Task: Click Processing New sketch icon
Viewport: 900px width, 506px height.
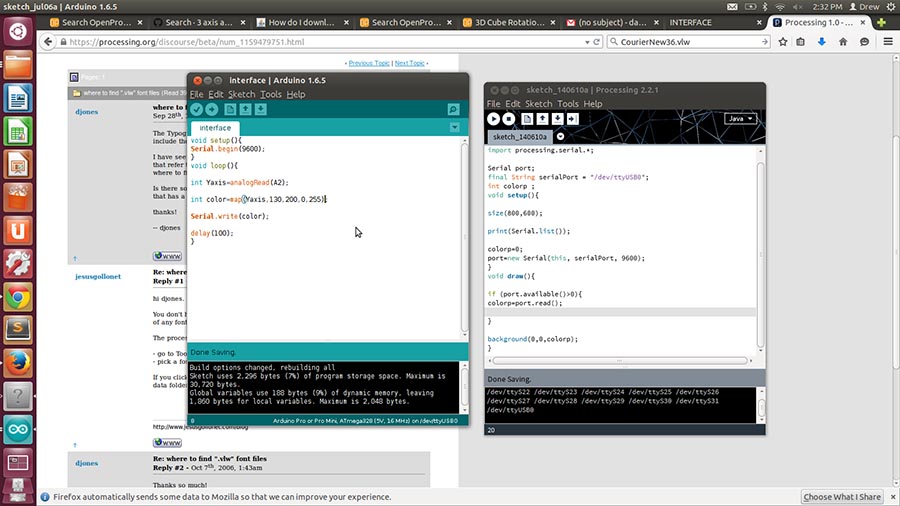Action: pos(527,119)
